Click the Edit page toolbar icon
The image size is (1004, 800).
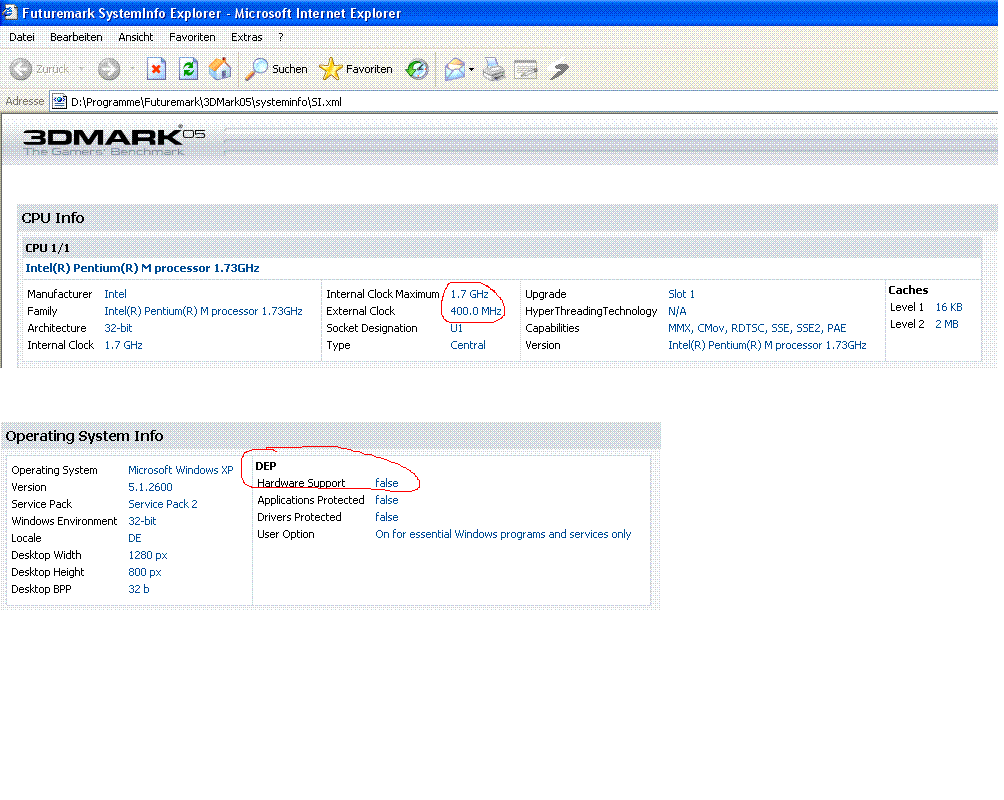(526, 69)
